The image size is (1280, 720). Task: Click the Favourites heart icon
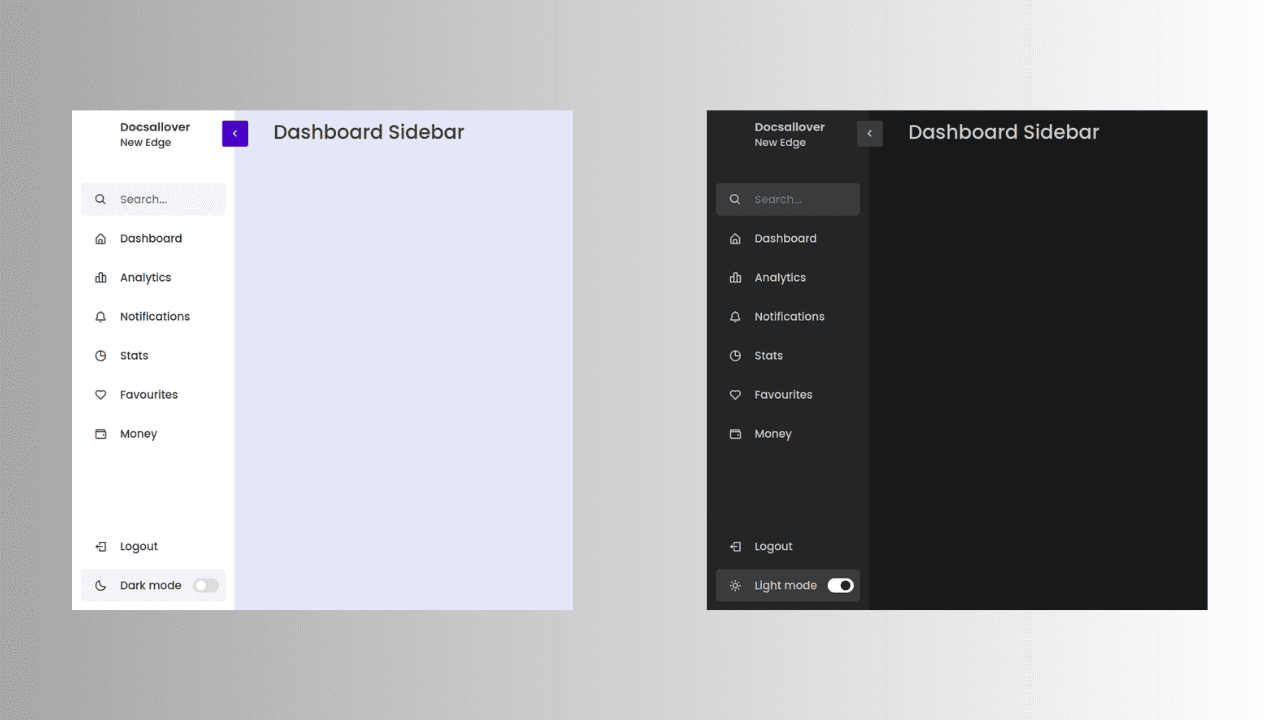click(100, 394)
